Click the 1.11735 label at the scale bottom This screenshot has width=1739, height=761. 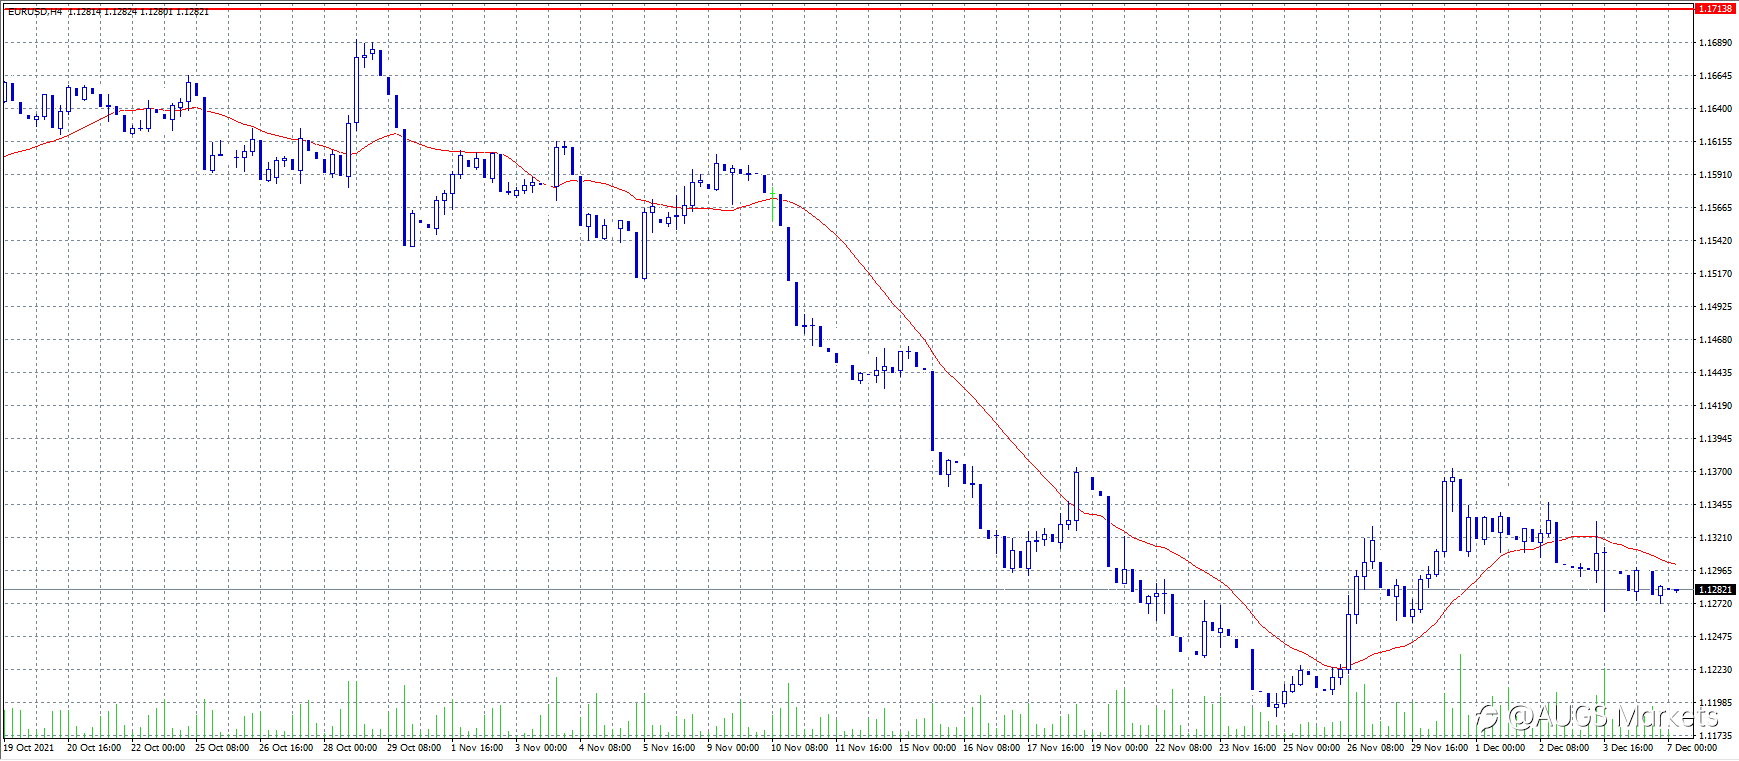(x=1716, y=735)
